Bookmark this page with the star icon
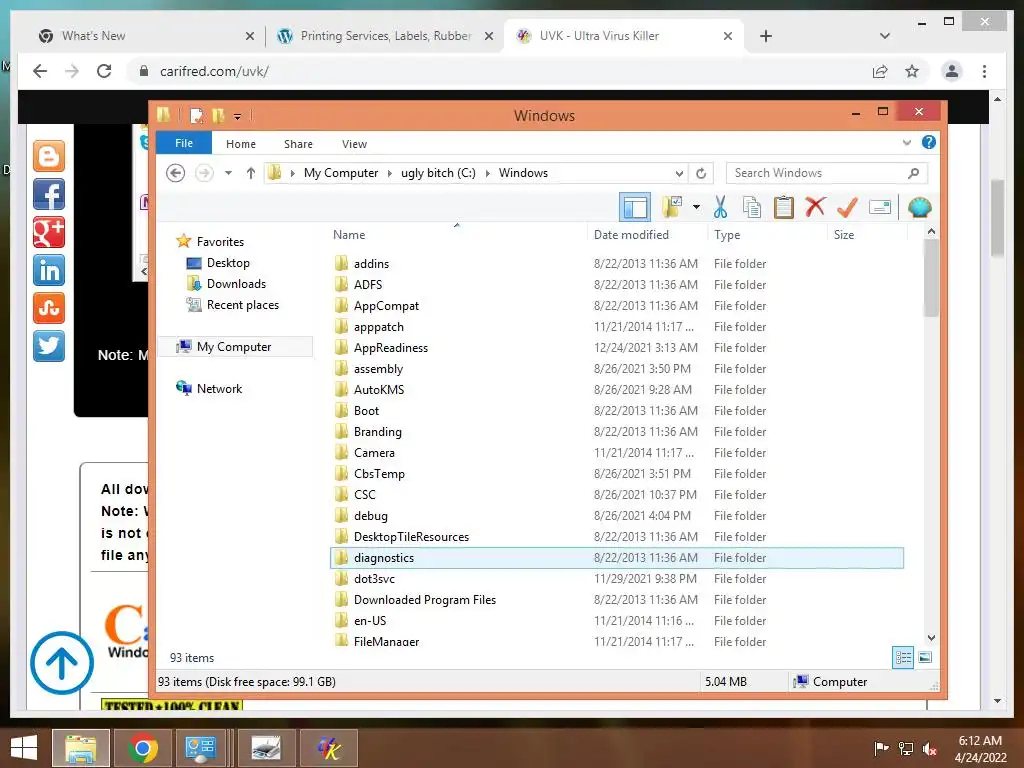The width and height of the screenshot is (1024, 768). [912, 71]
